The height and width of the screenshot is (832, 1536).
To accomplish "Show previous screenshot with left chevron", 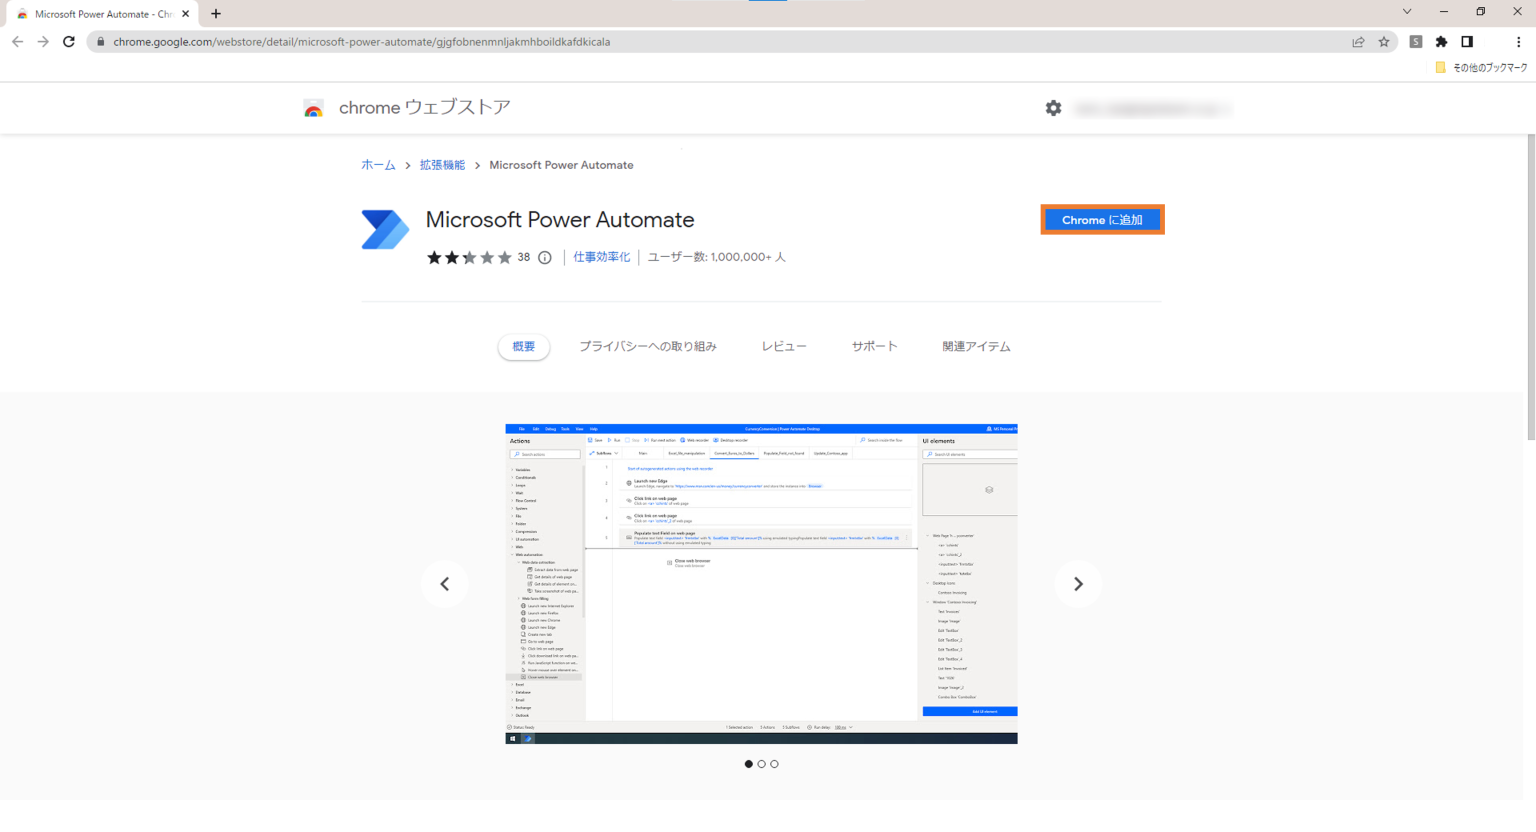I will [445, 584].
